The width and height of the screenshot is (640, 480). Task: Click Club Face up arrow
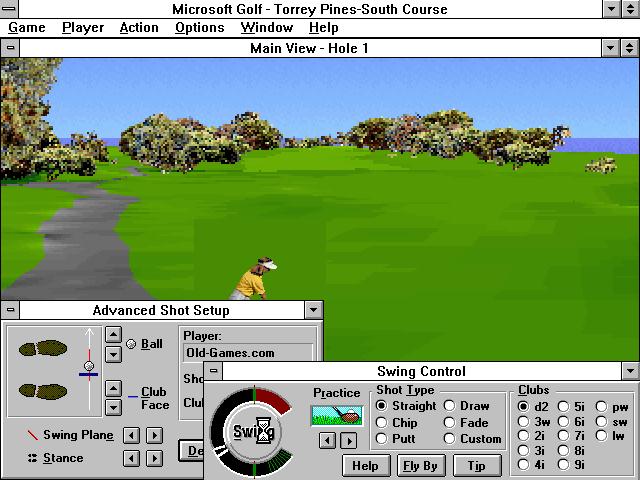113,389
